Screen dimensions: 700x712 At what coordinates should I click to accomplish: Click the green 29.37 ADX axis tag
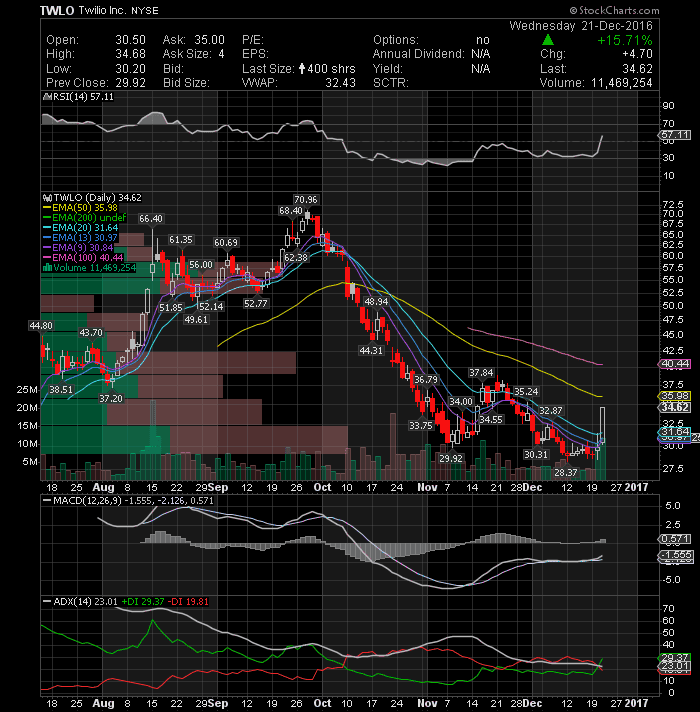tap(675, 658)
